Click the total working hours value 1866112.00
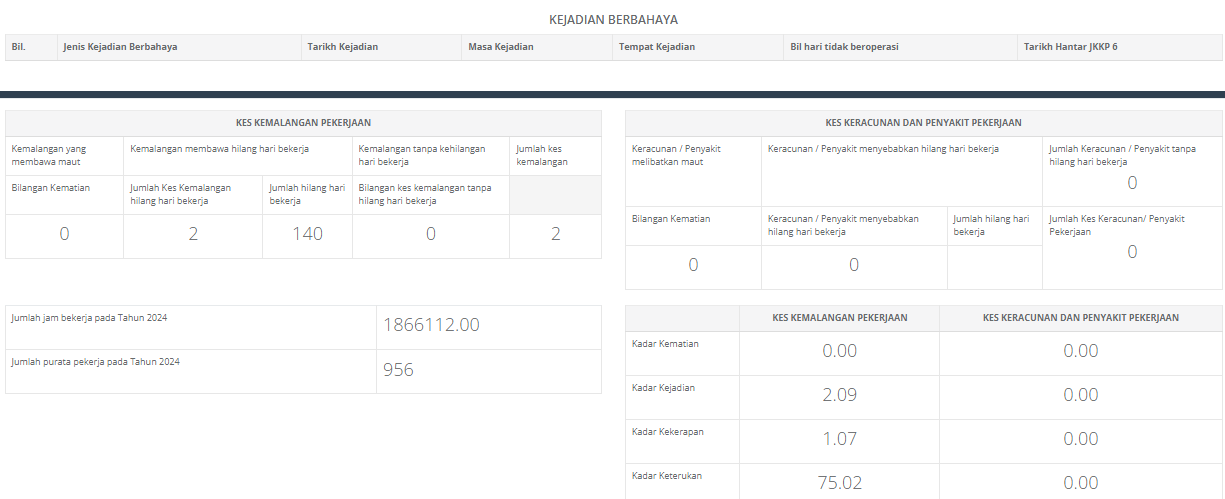The width and height of the screenshot is (1225, 499). pos(432,325)
